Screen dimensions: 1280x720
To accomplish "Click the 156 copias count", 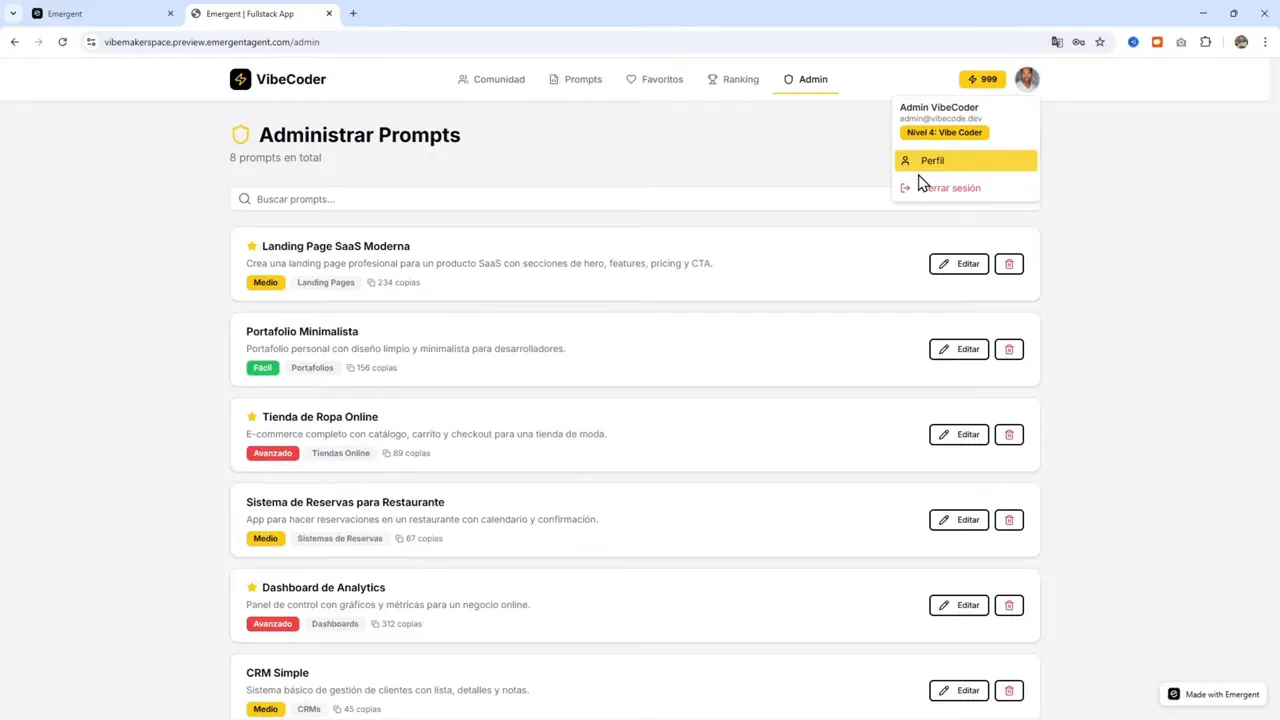I will tap(372, 368).
